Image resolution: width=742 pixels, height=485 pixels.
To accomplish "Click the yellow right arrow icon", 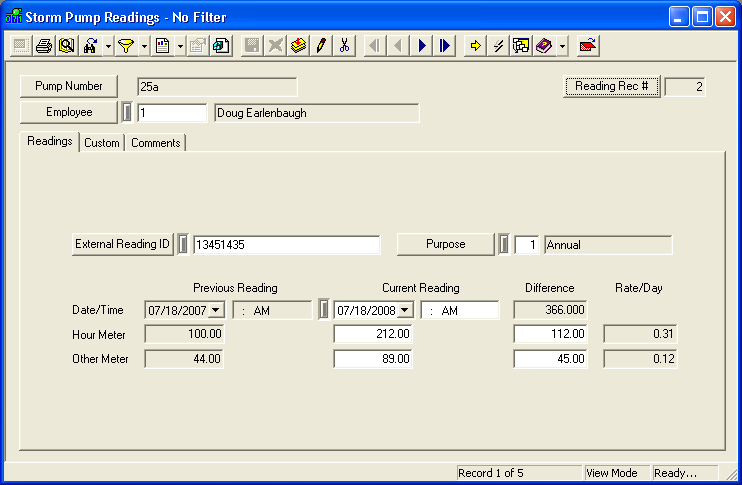I will 475,46.
